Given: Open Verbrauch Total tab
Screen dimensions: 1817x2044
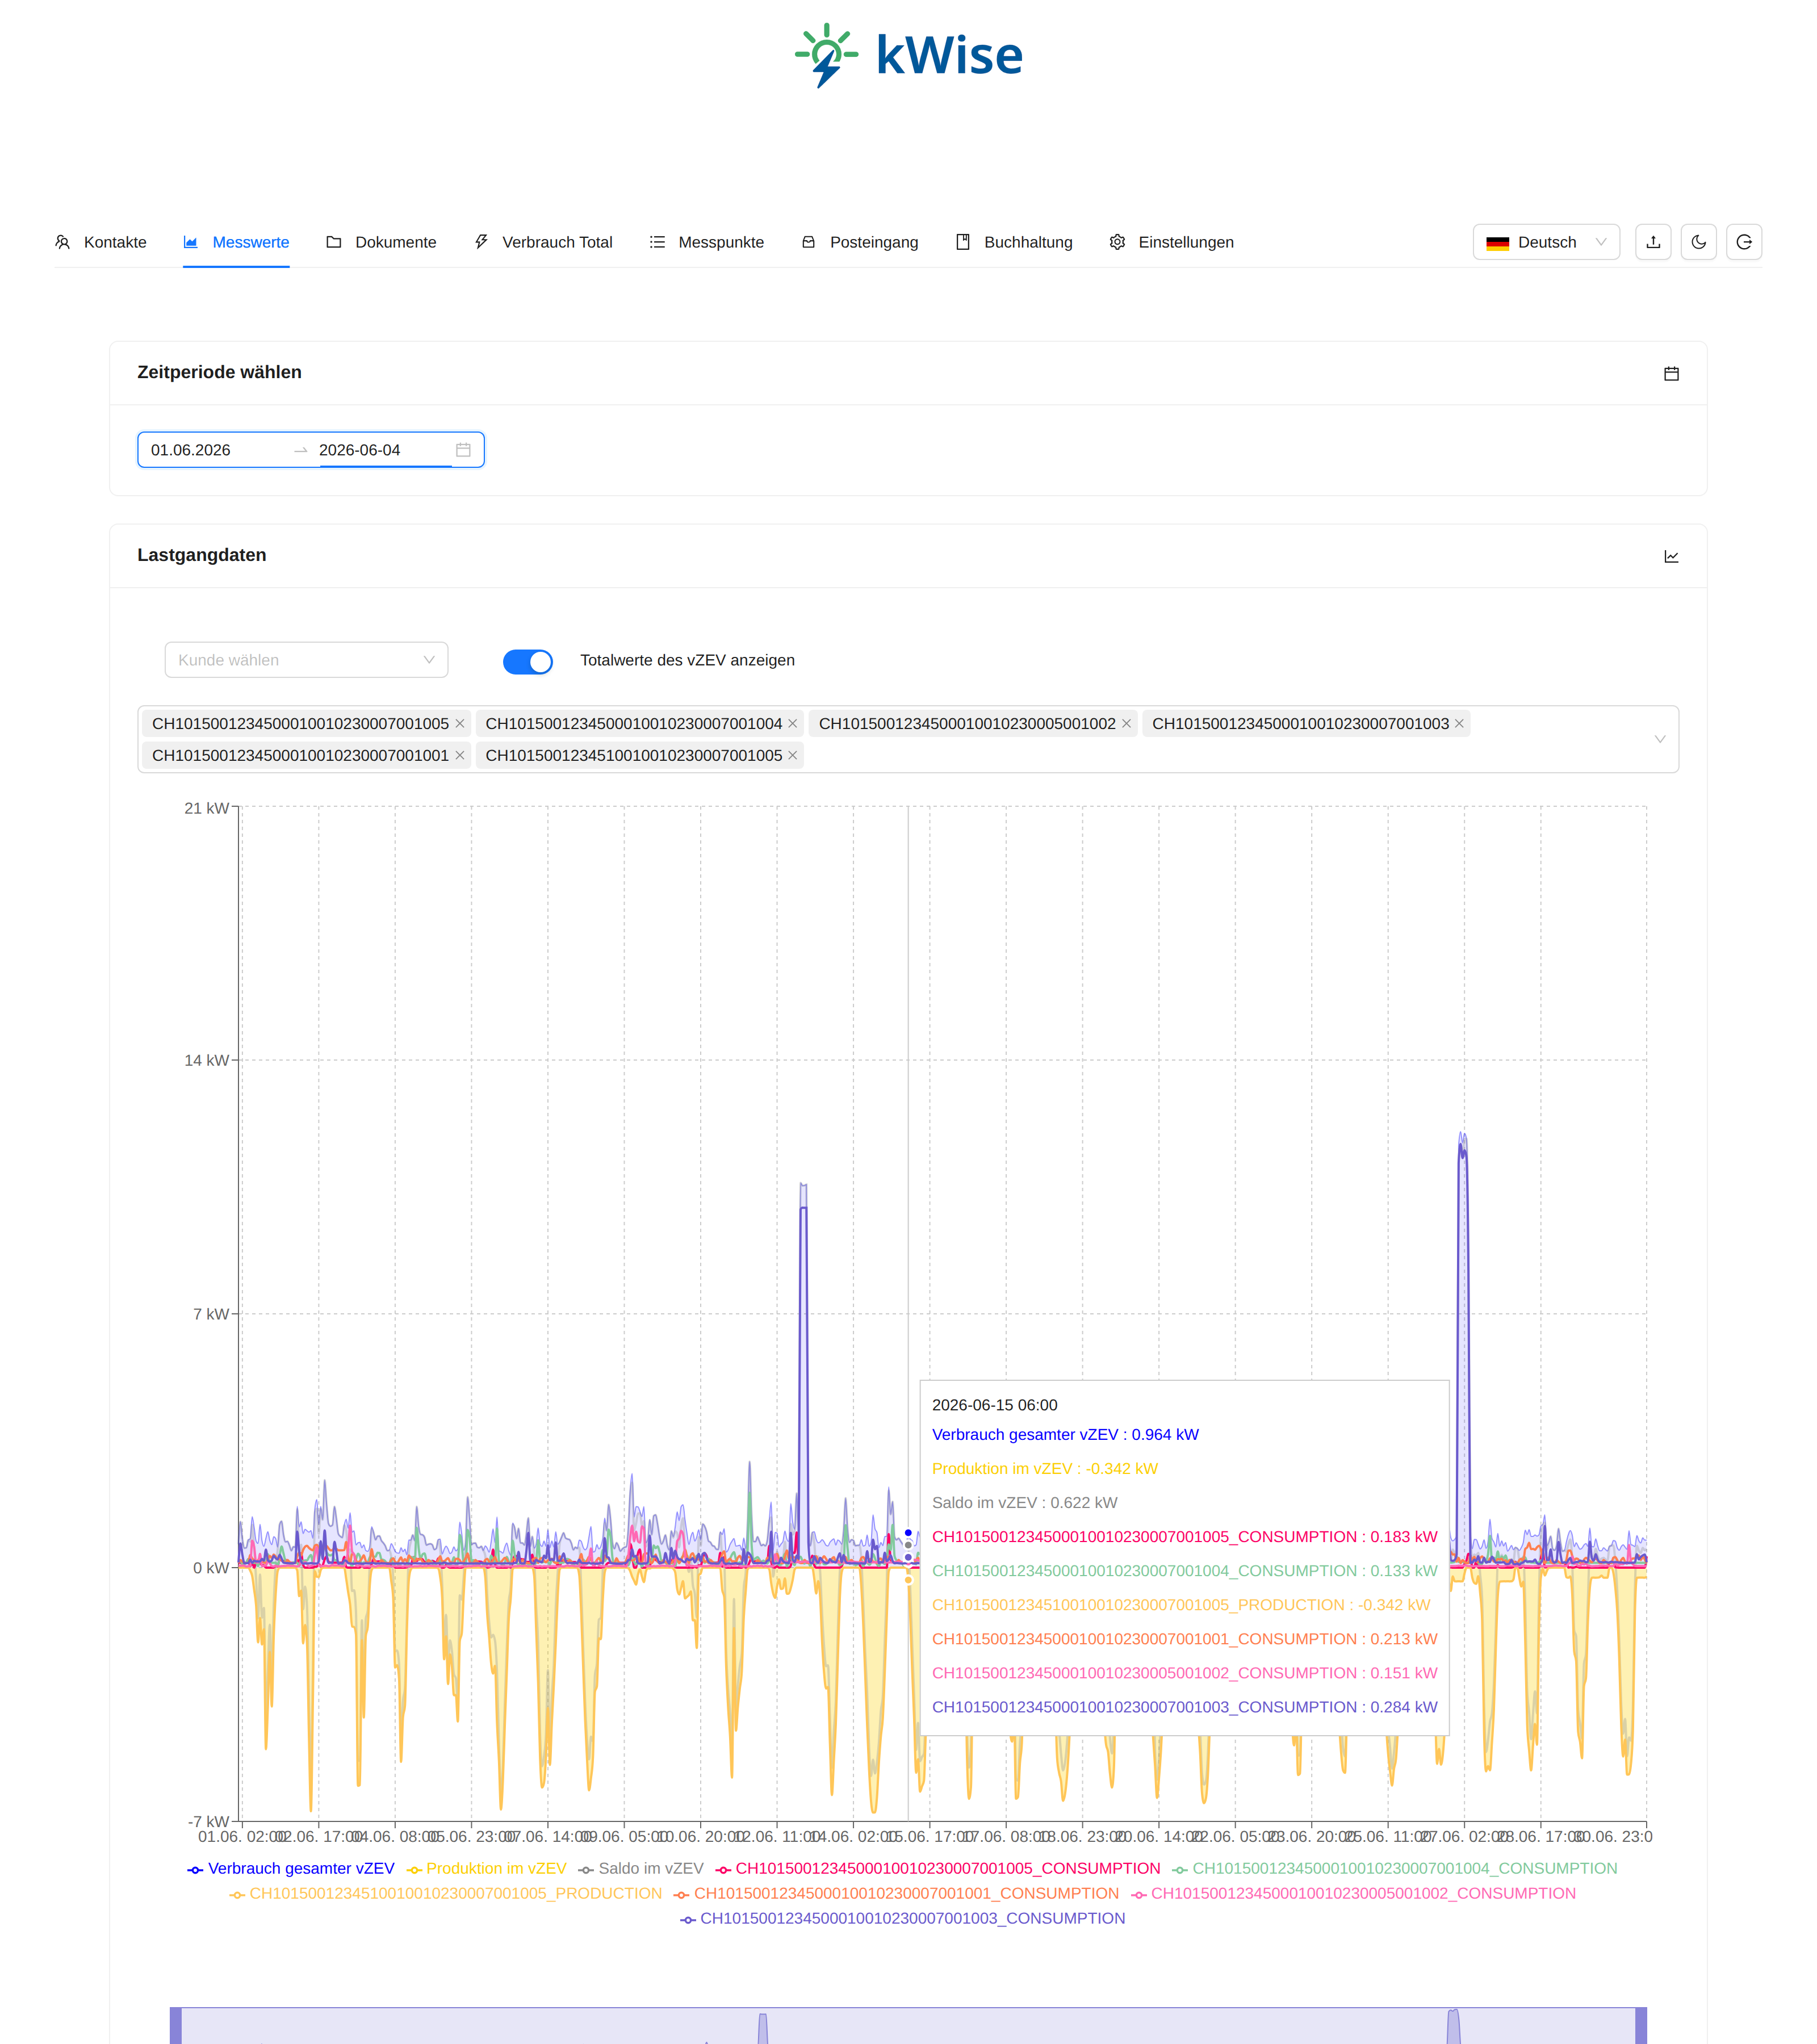Looking at the screenshot, I should point(543,242).
